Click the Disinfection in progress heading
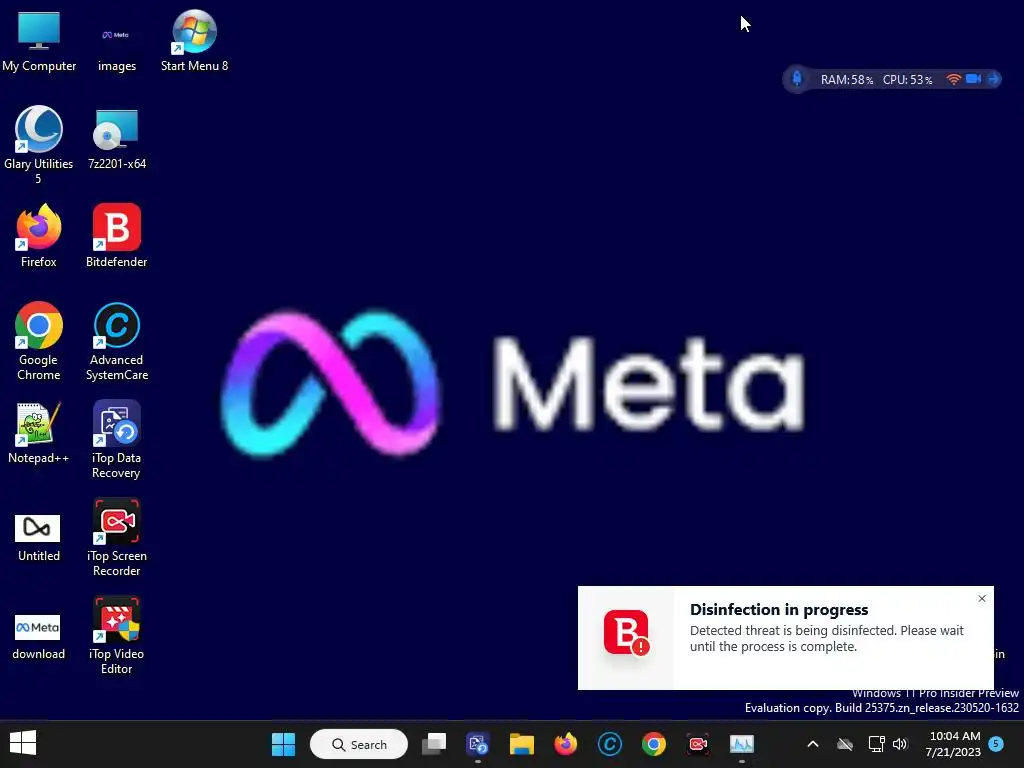Image resolution: width=1024 pixels, height=768 pixels. [x=779, y=609]
